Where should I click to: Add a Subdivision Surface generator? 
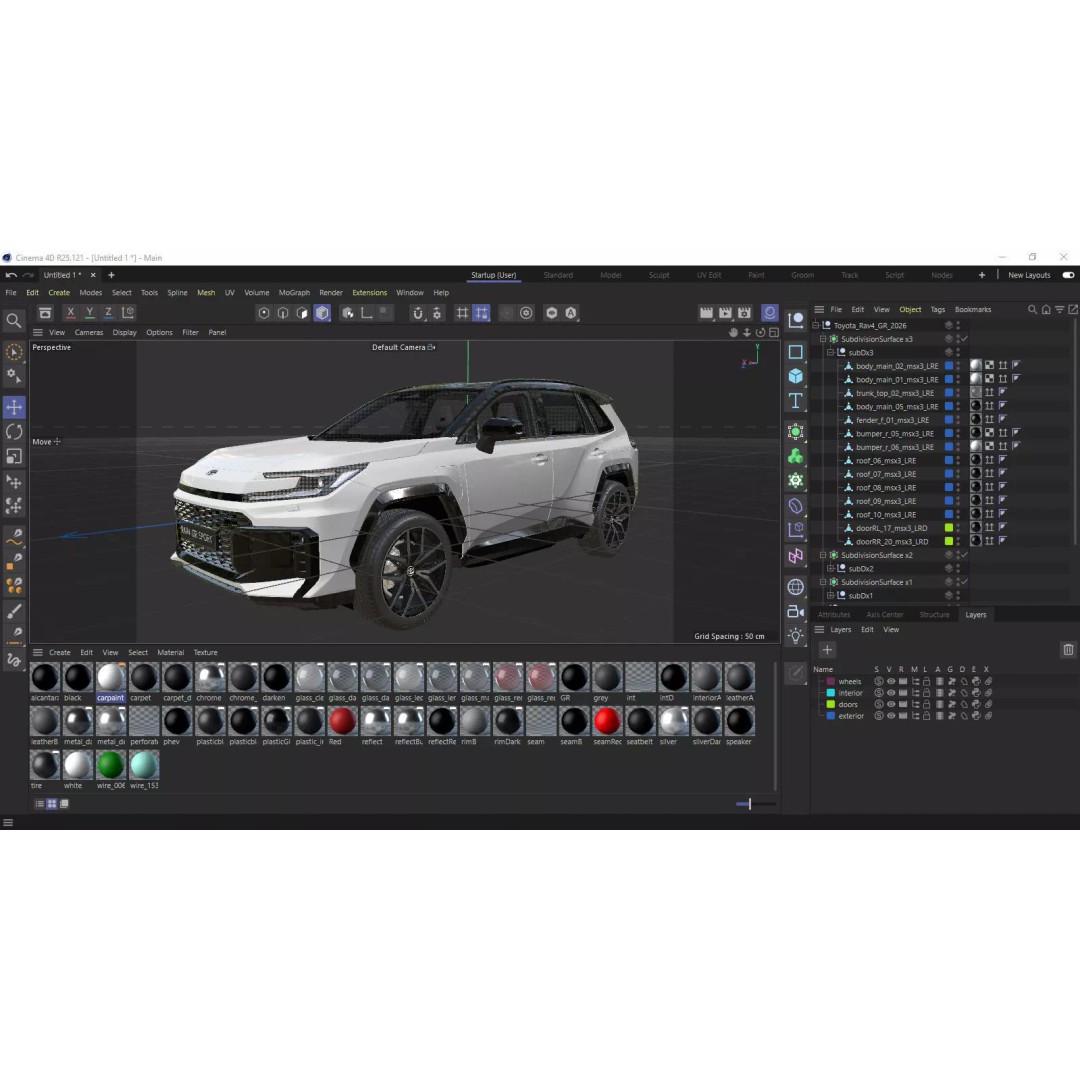(x=796, y=432)
